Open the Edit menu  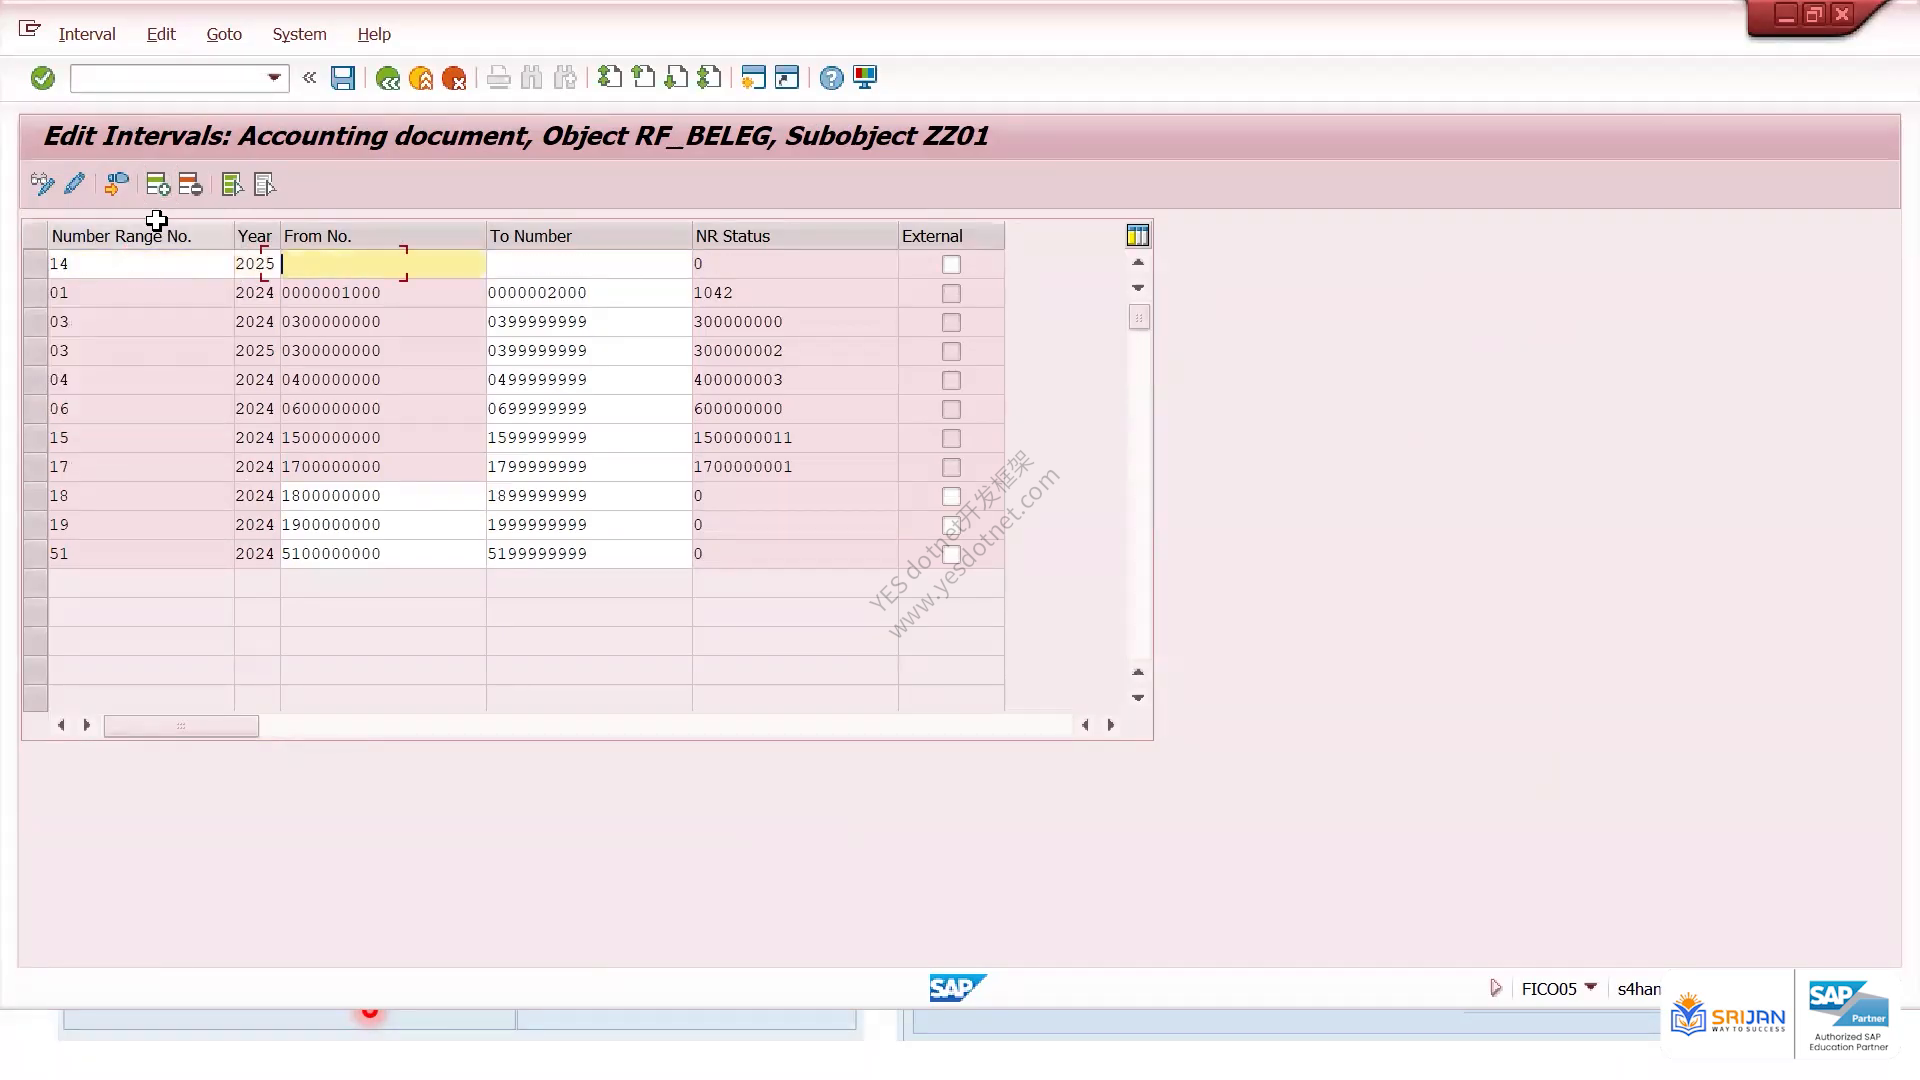[x=161, y=34]
